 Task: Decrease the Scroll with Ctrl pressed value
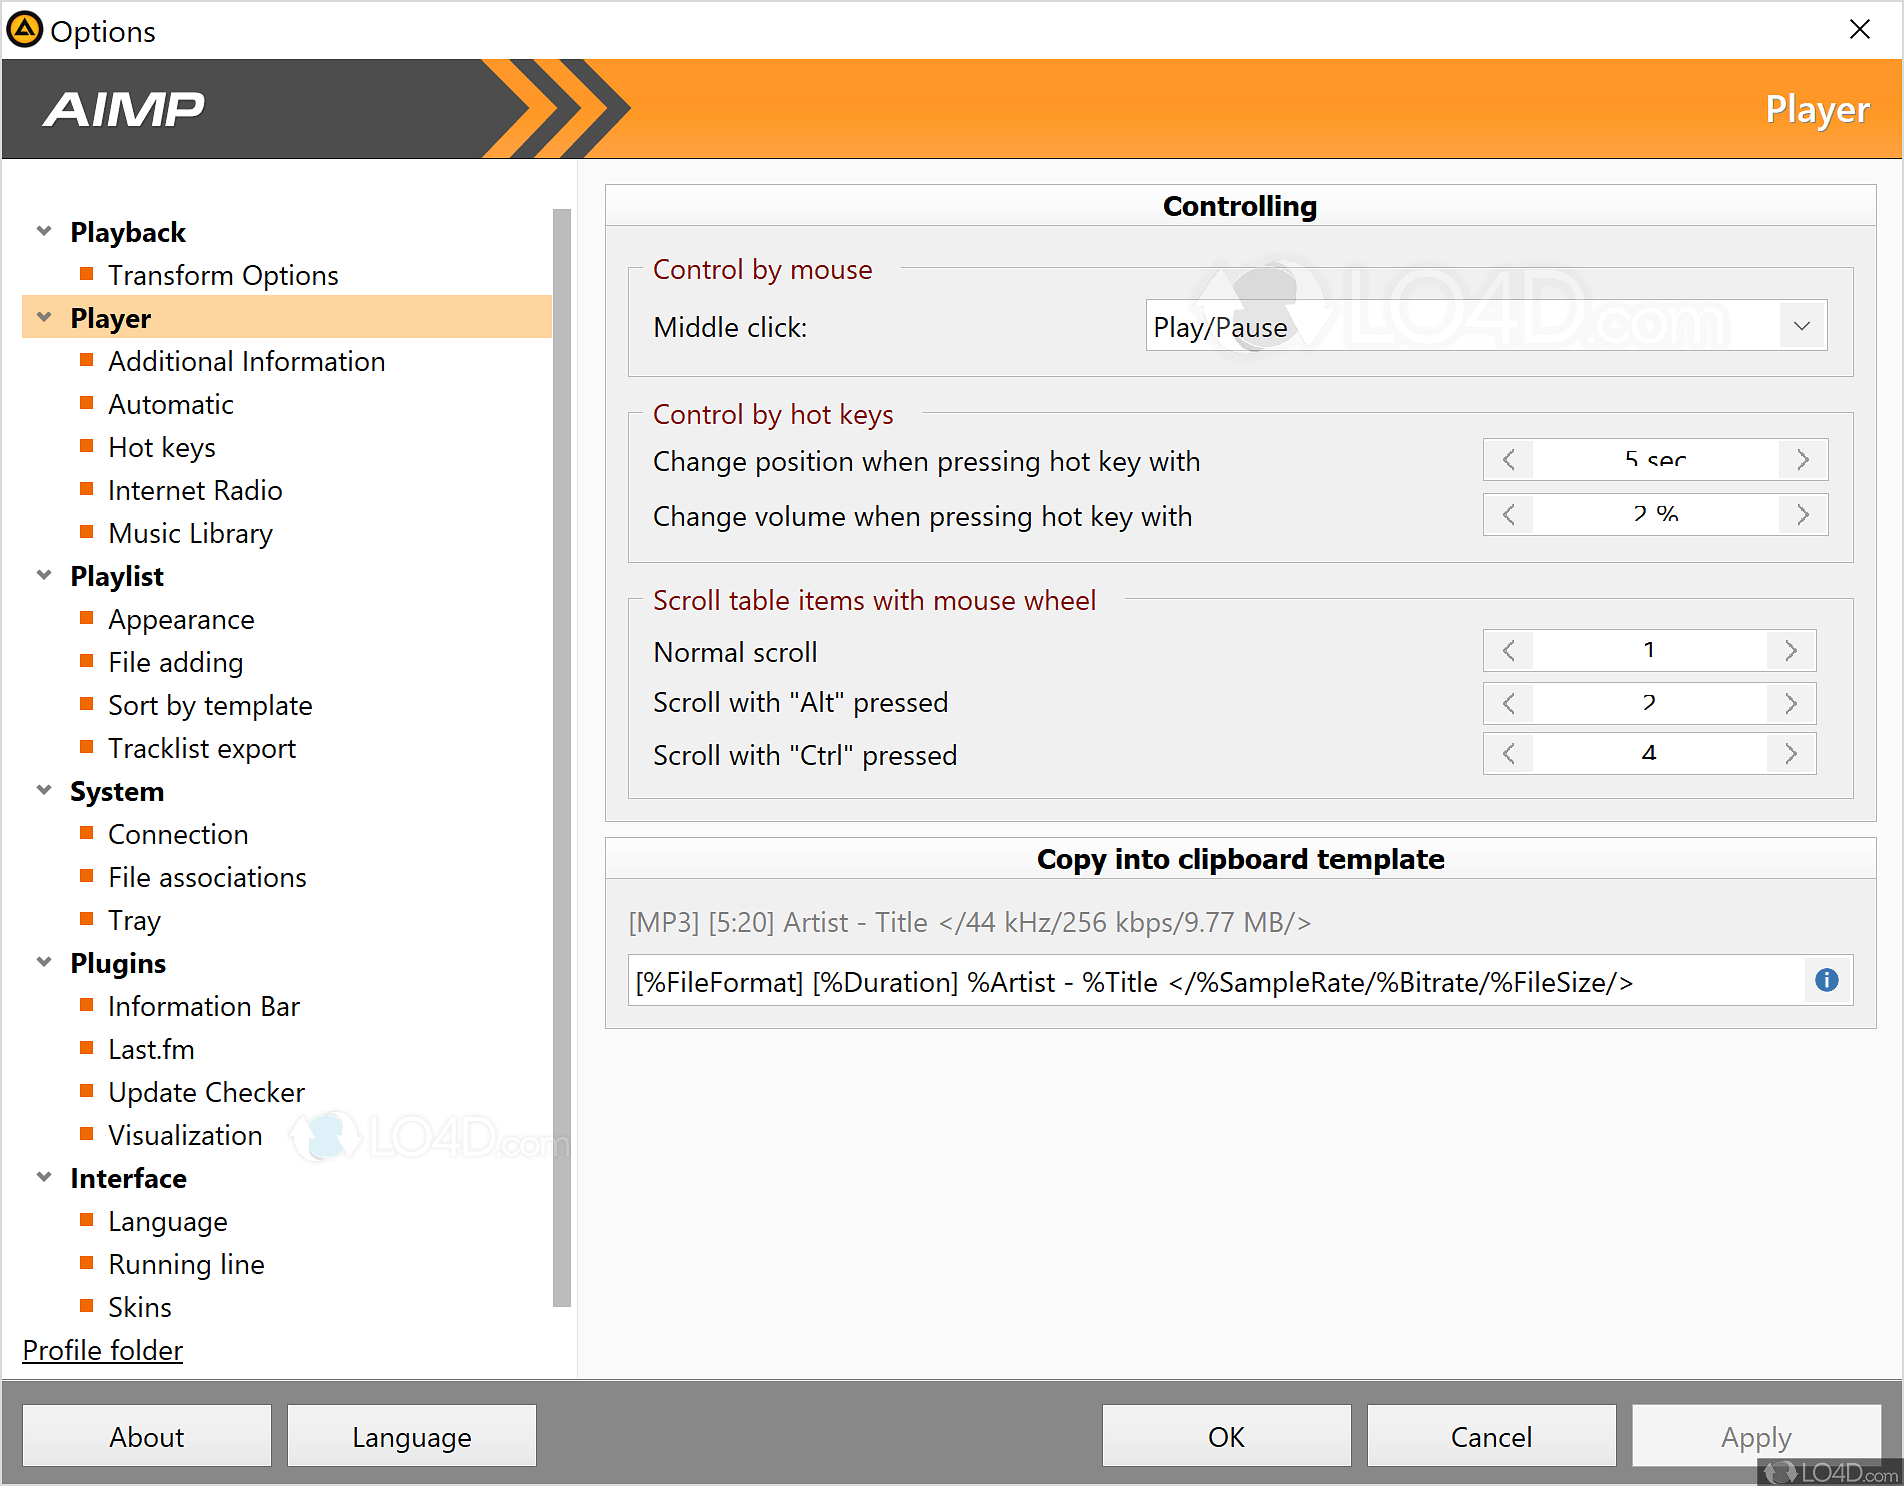click(x=1509, y=753)
